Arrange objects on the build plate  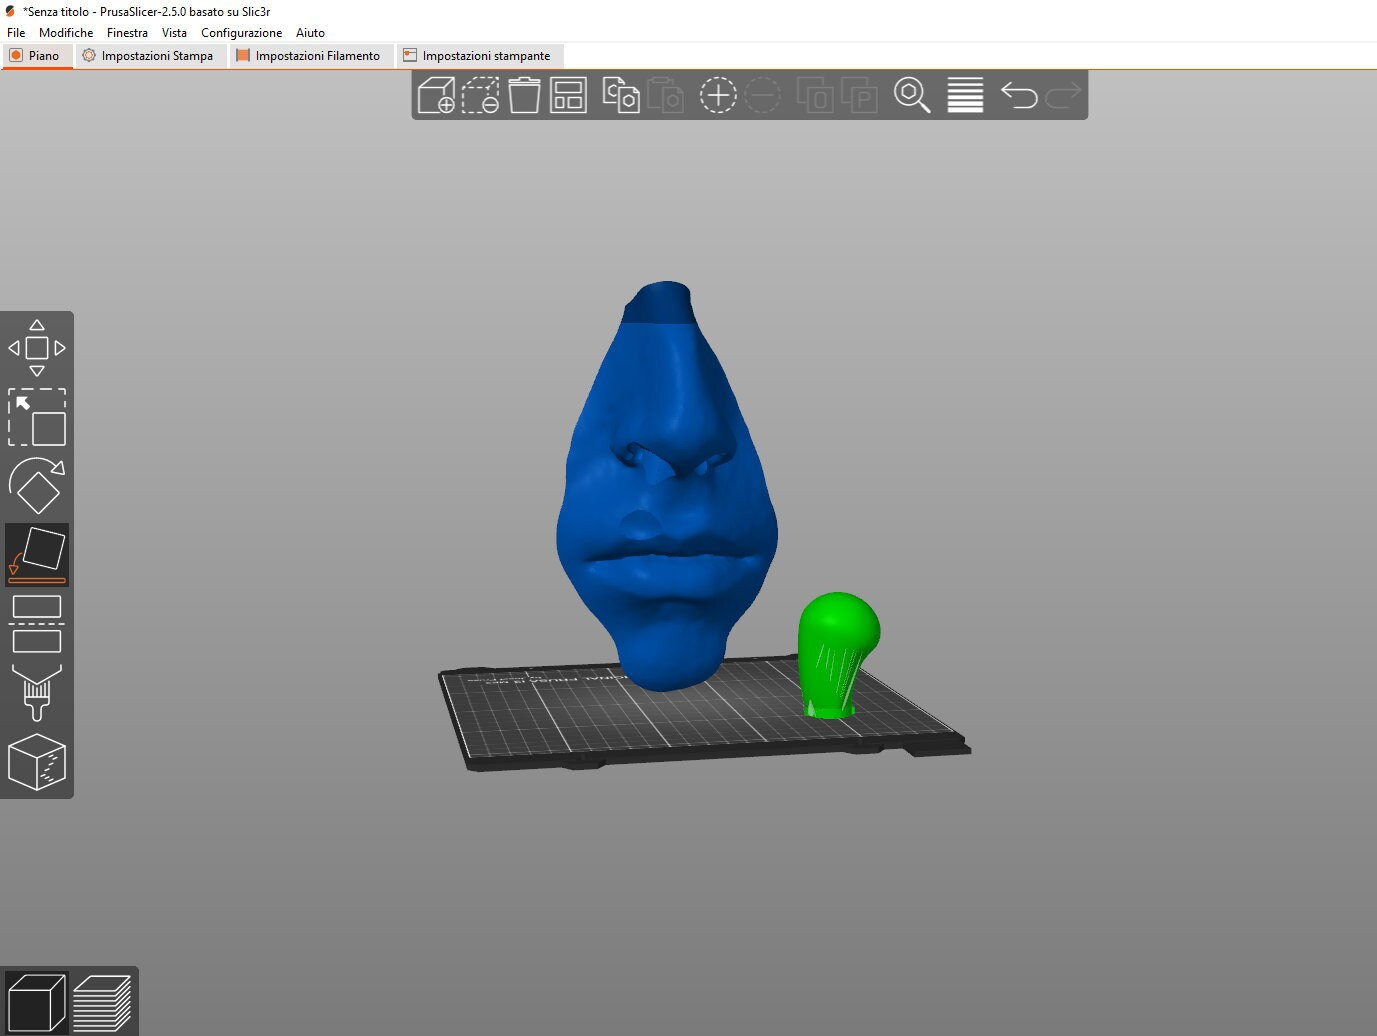click(567, 95)
